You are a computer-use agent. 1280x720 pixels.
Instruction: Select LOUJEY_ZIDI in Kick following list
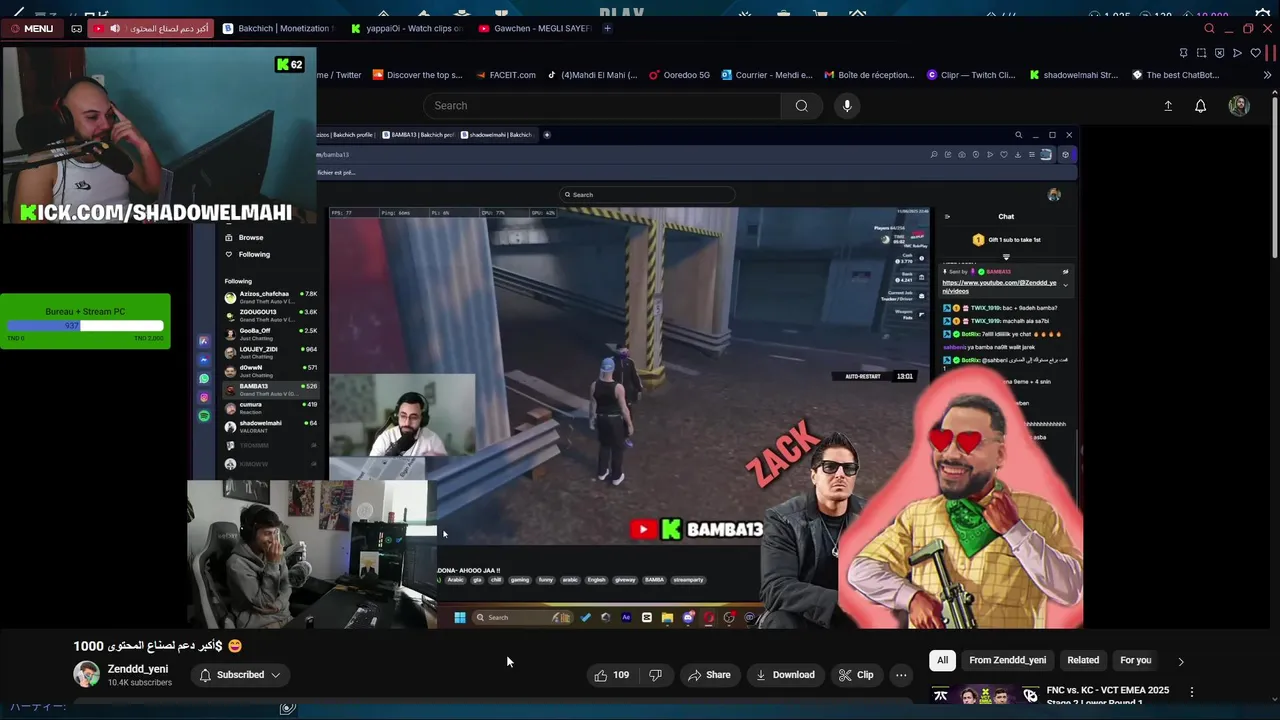(x=270, y=352)
